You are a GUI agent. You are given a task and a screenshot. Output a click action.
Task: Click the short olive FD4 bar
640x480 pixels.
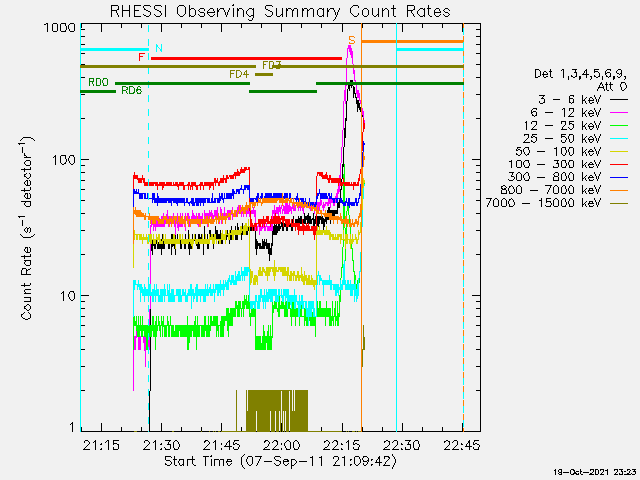point(264,74)
